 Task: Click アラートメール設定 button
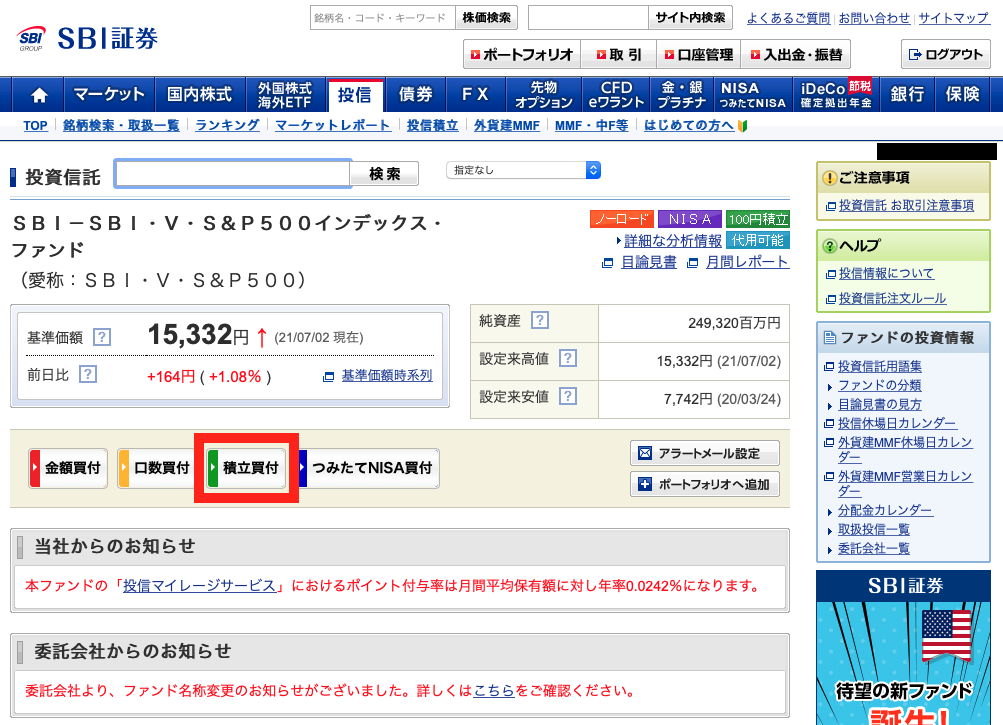pos(704,453)
